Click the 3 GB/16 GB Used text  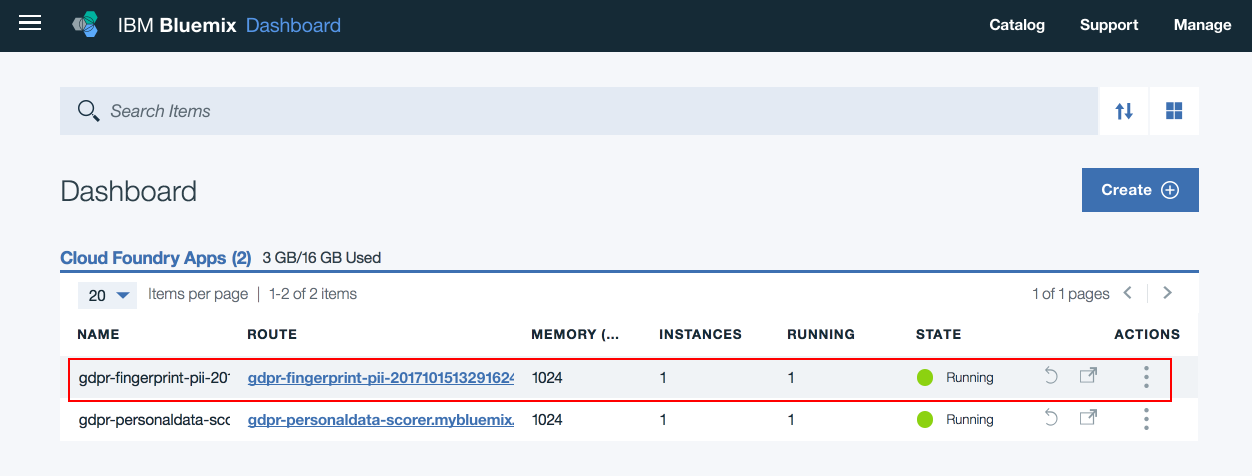(321, 258)
